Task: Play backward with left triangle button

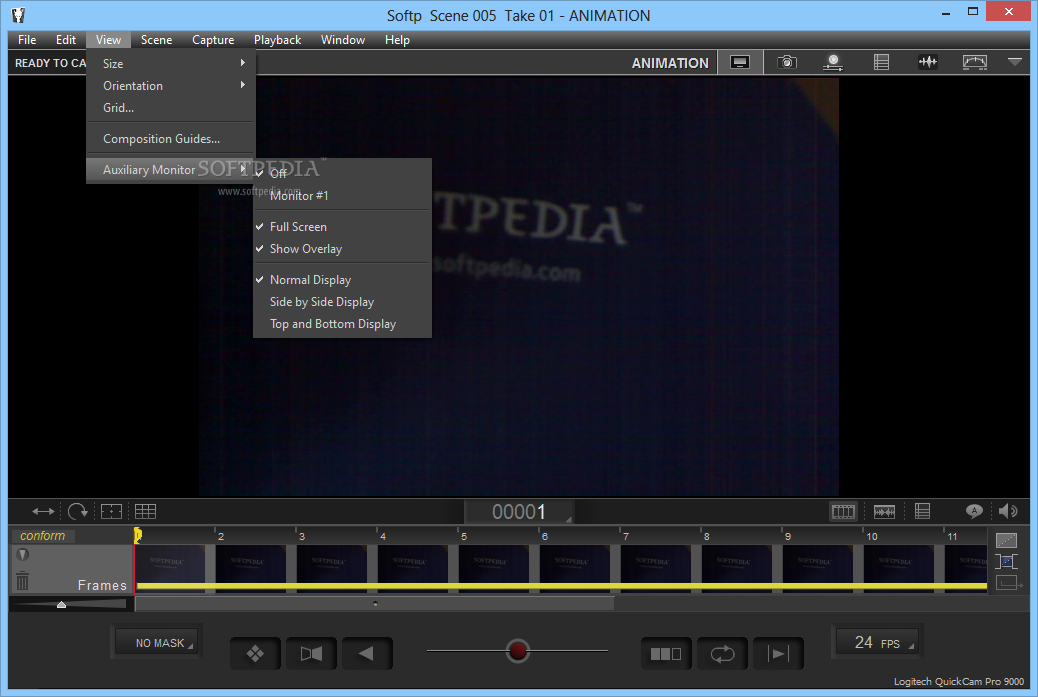Action: coord(367,654)
